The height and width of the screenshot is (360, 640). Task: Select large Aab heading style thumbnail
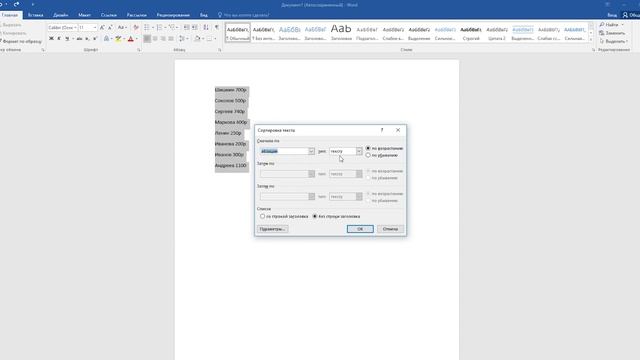pos(341,32)
